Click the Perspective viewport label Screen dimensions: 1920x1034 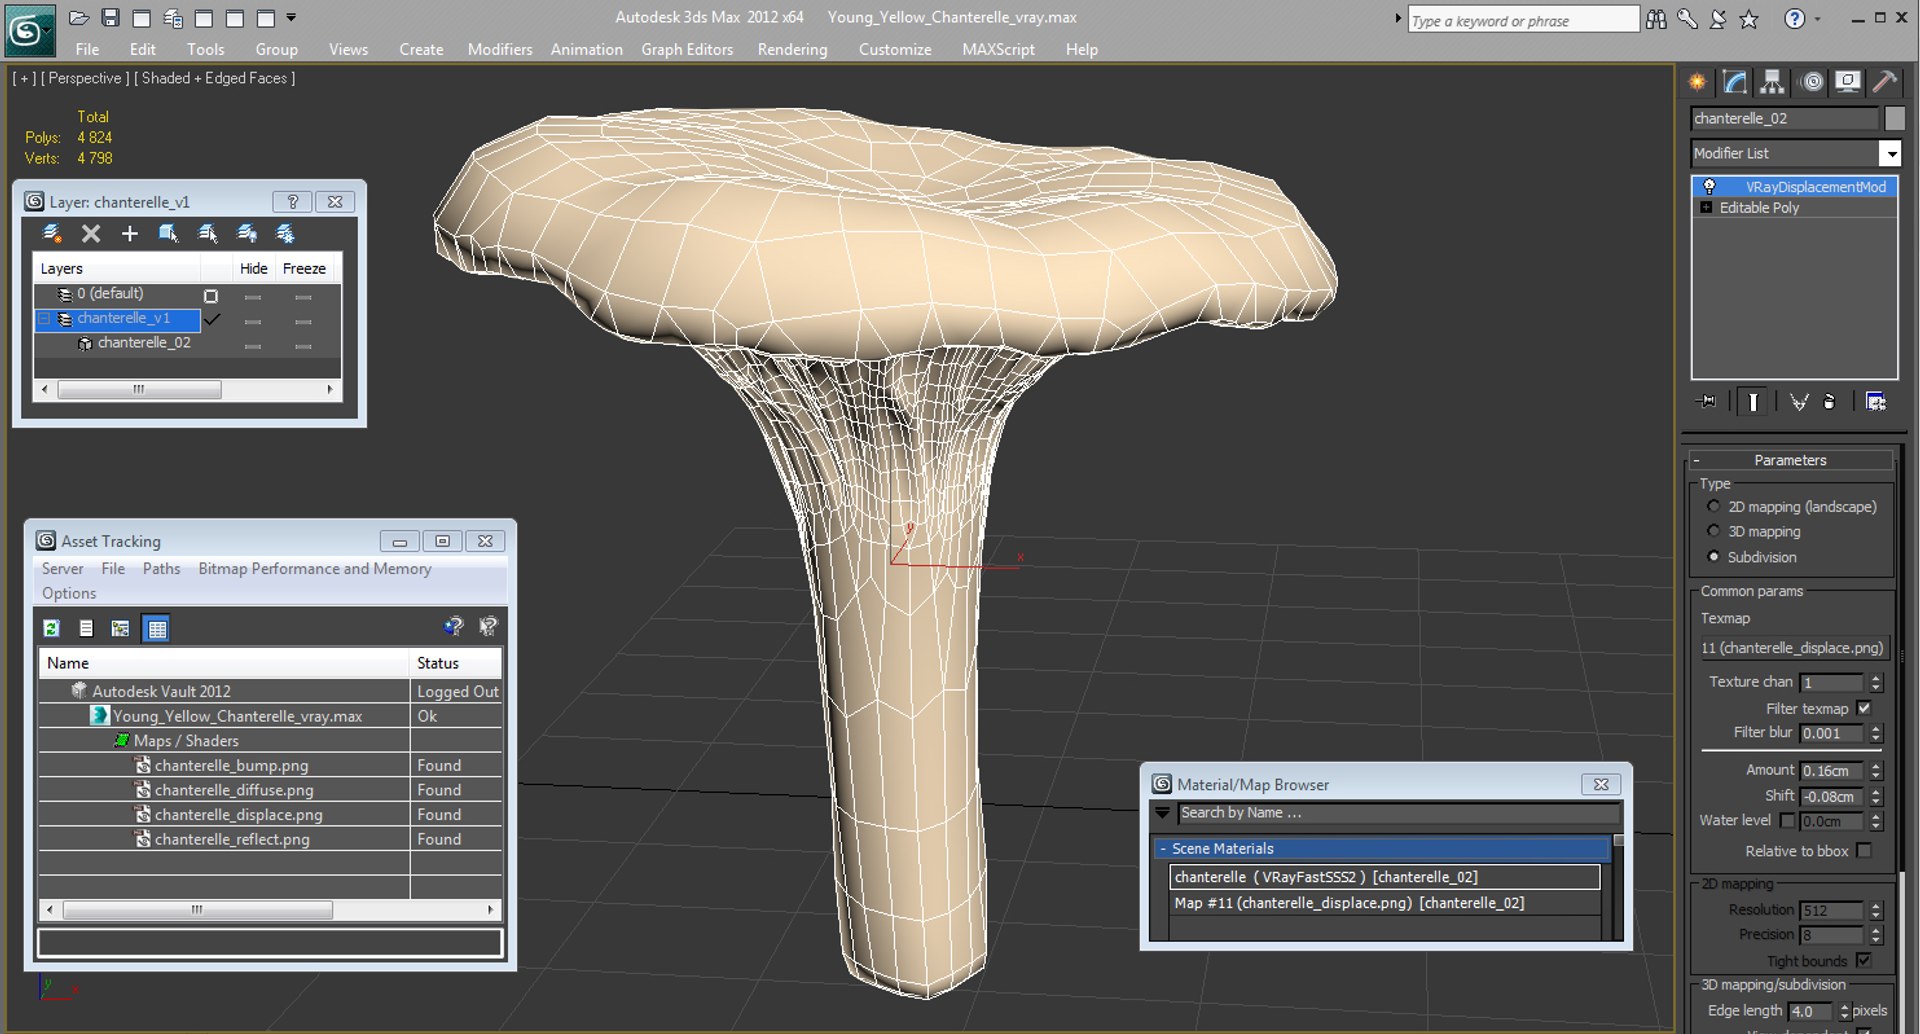(x=84, y=78)
